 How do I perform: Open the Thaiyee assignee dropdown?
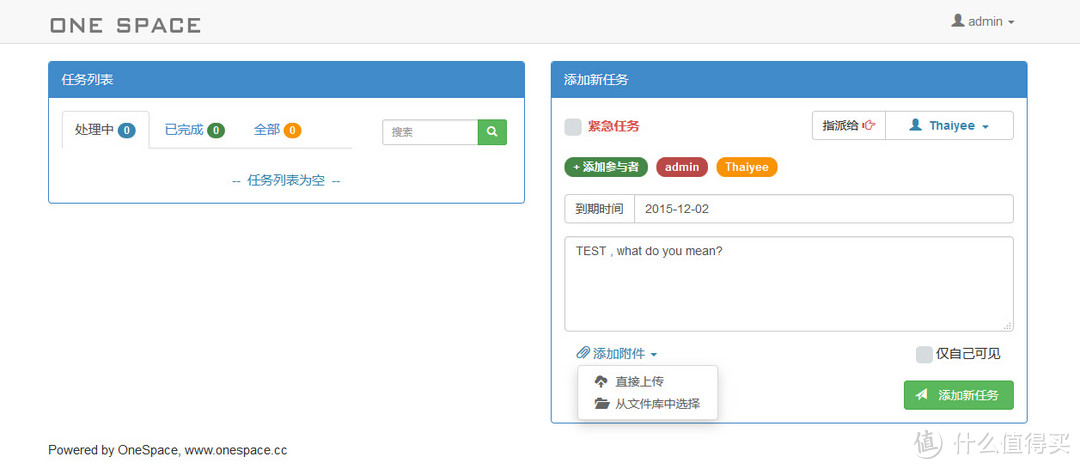coord(949,125)
